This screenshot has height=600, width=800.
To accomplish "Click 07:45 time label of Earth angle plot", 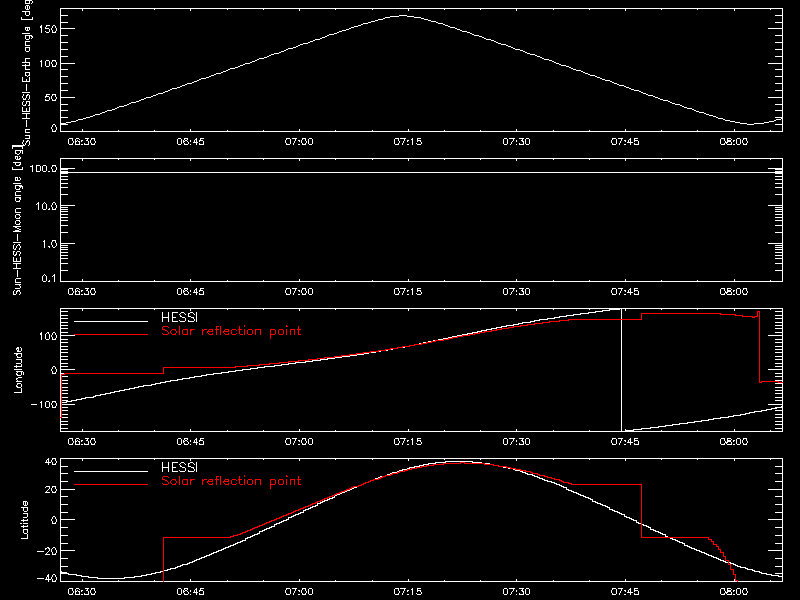I will (625, 141).
